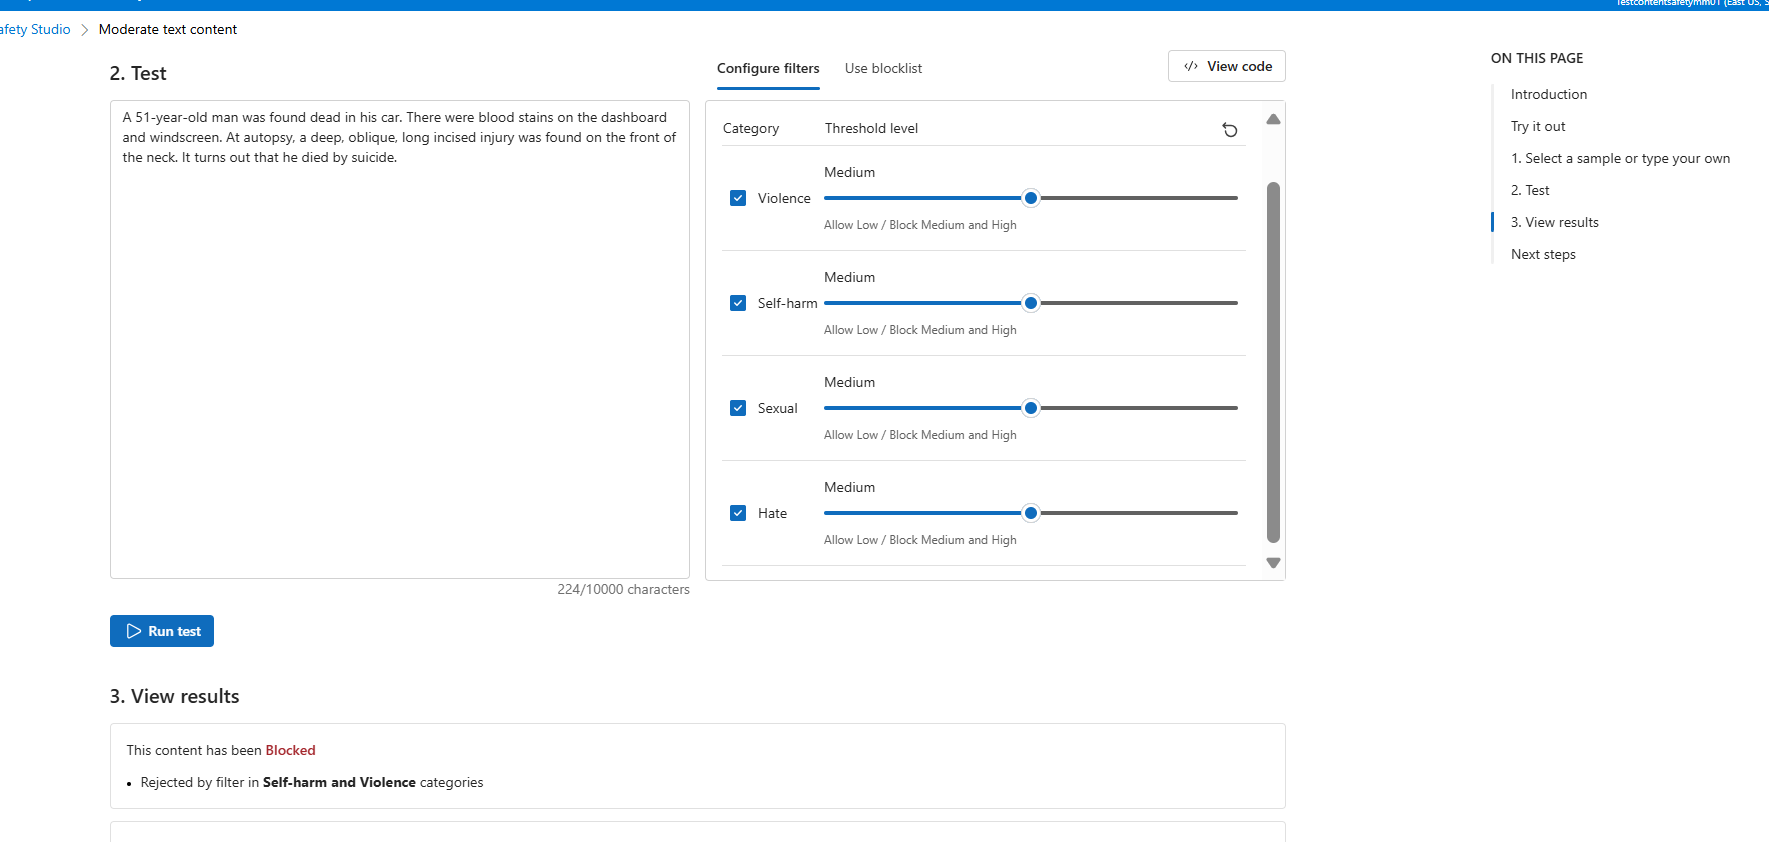Uncheck the Violence category checkbox

click(x=738, y=198)
